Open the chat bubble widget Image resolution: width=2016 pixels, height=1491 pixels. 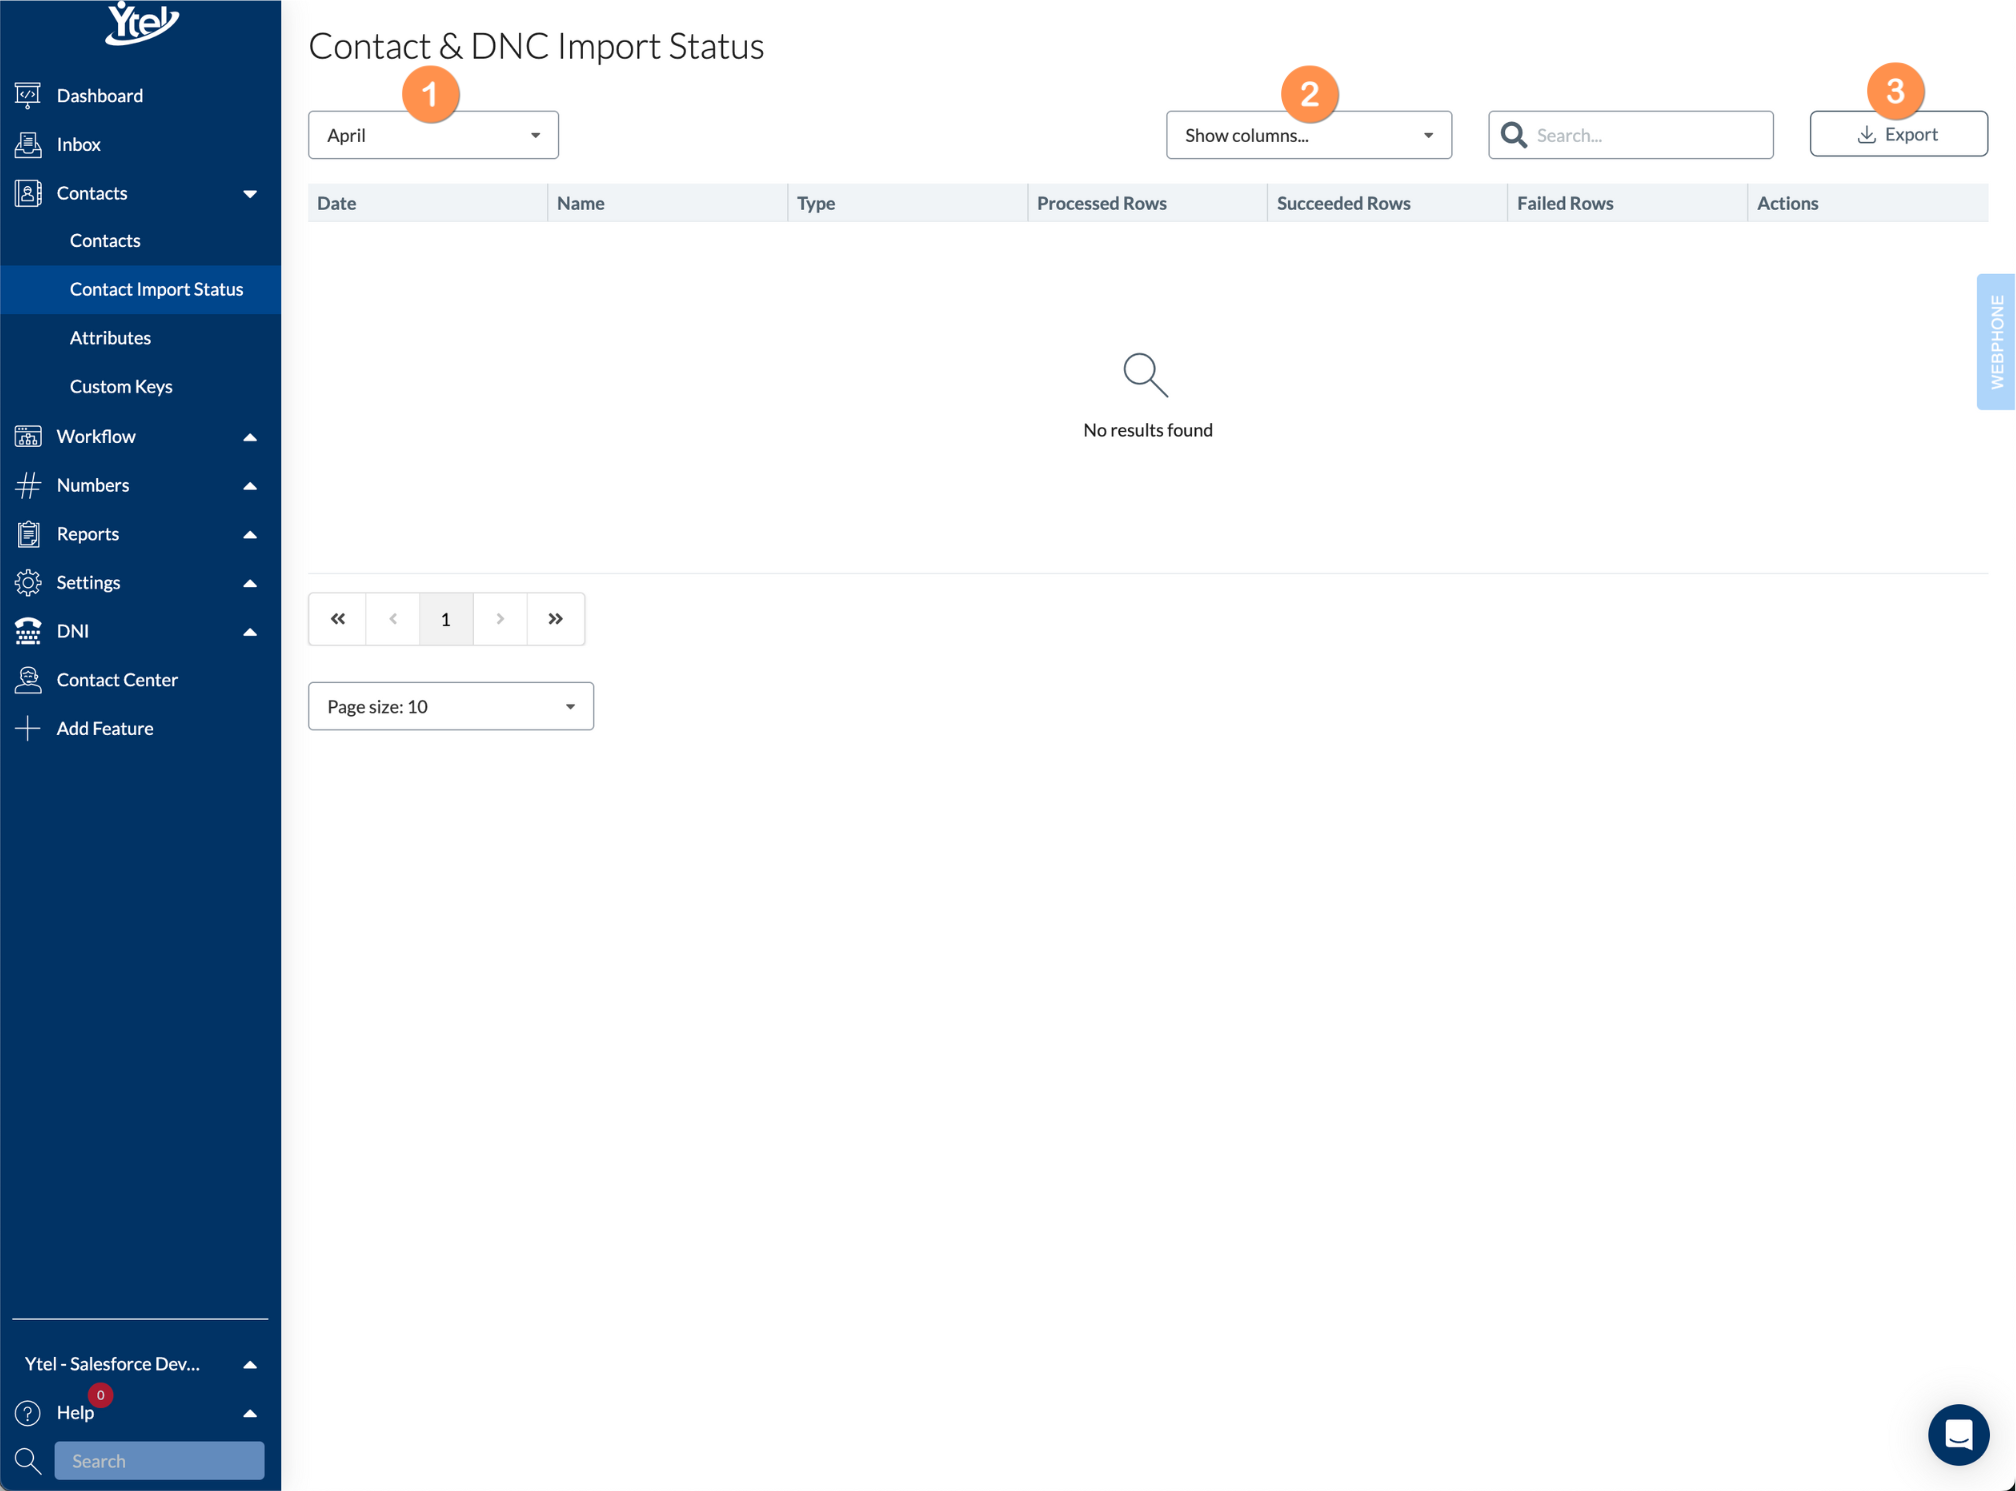pyautogui.click(x=1957, y=1434)
